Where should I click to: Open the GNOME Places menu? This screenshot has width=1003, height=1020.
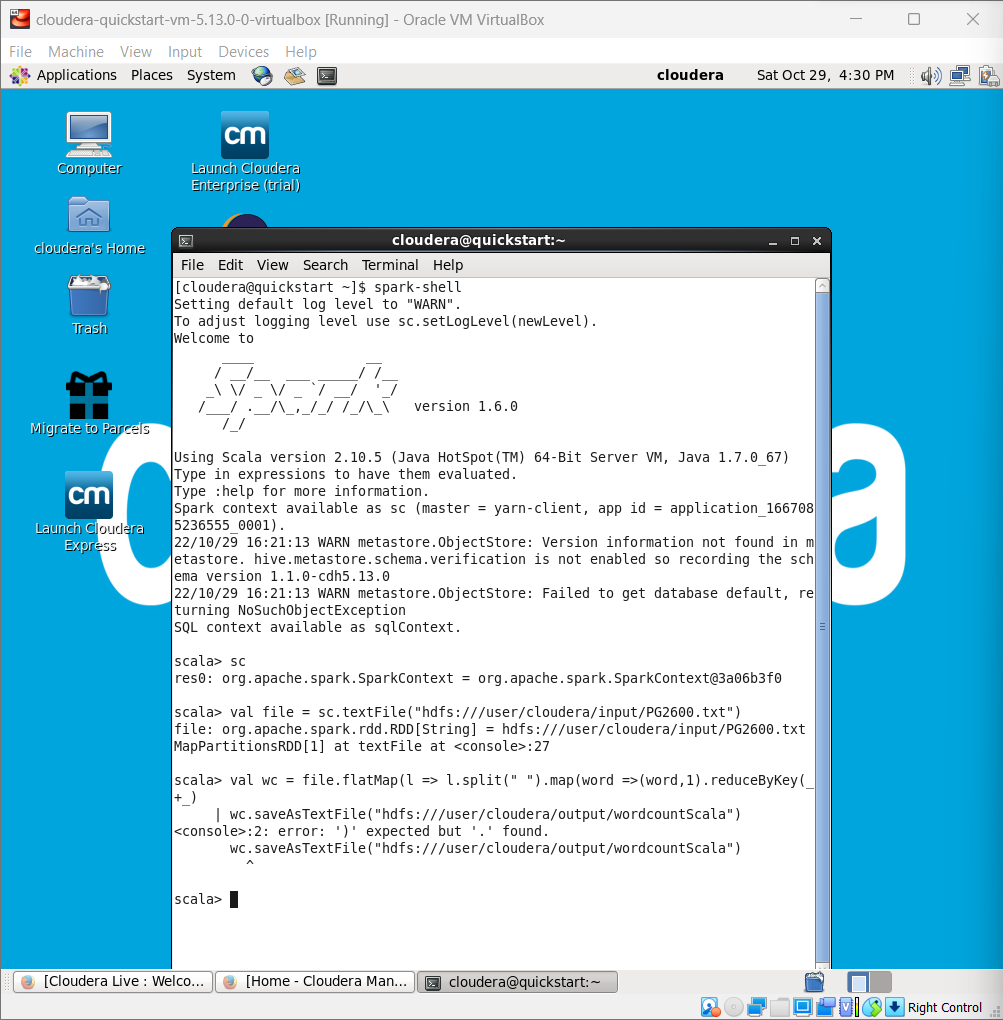[152, 75]
